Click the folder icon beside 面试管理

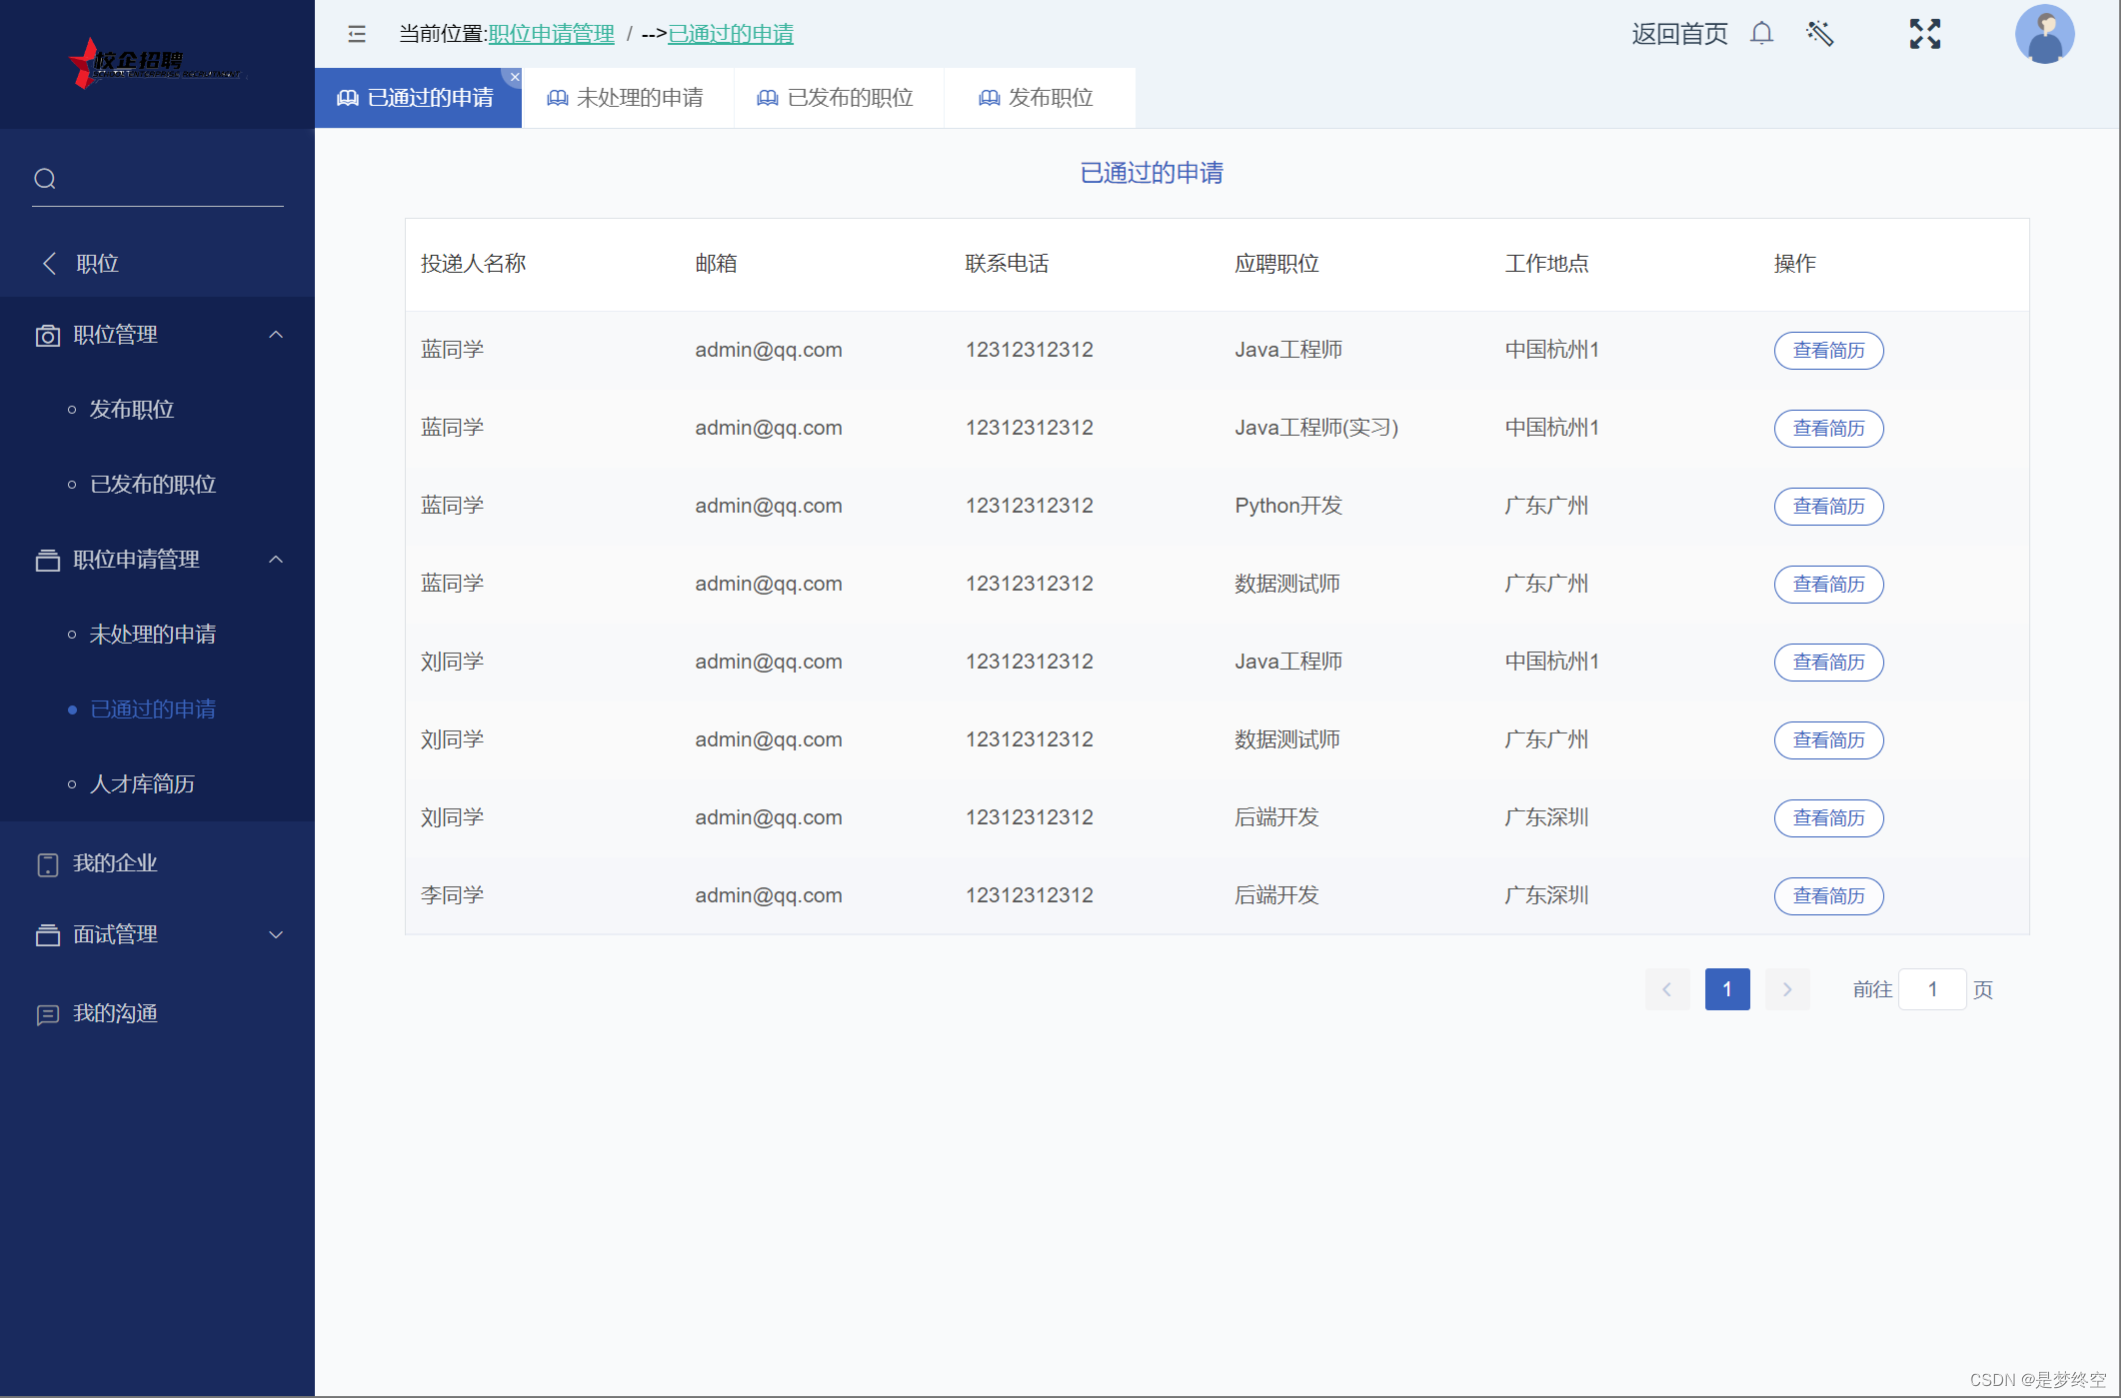[x=47, y=935]
